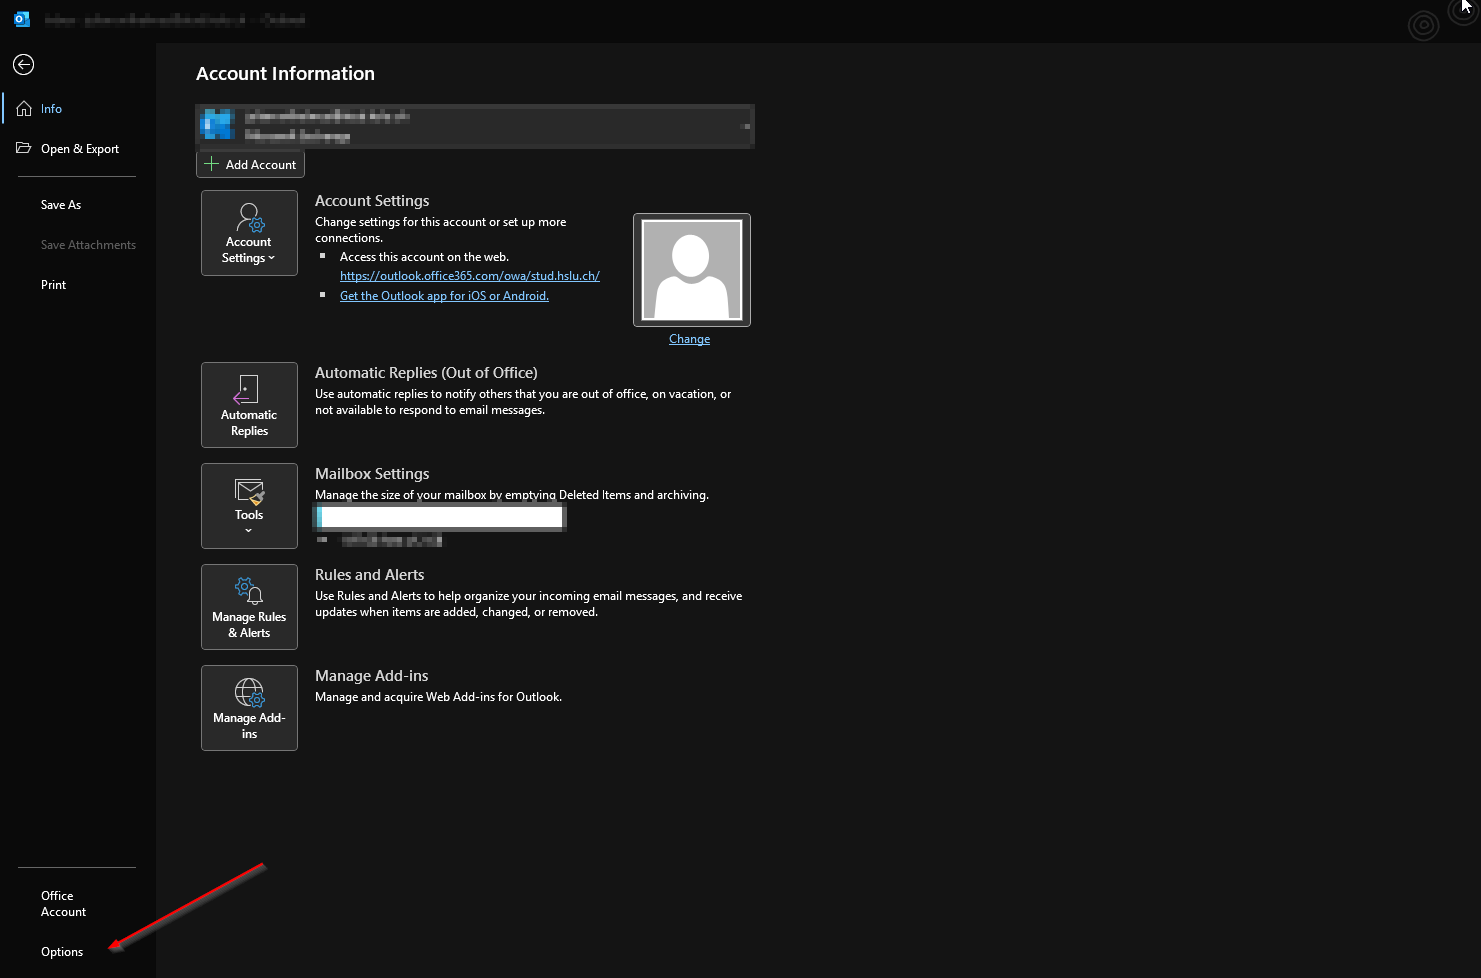Viewport: 1481px width, 978px height.
Task: Open Automatic Replies settings
Action: (249, 405)
